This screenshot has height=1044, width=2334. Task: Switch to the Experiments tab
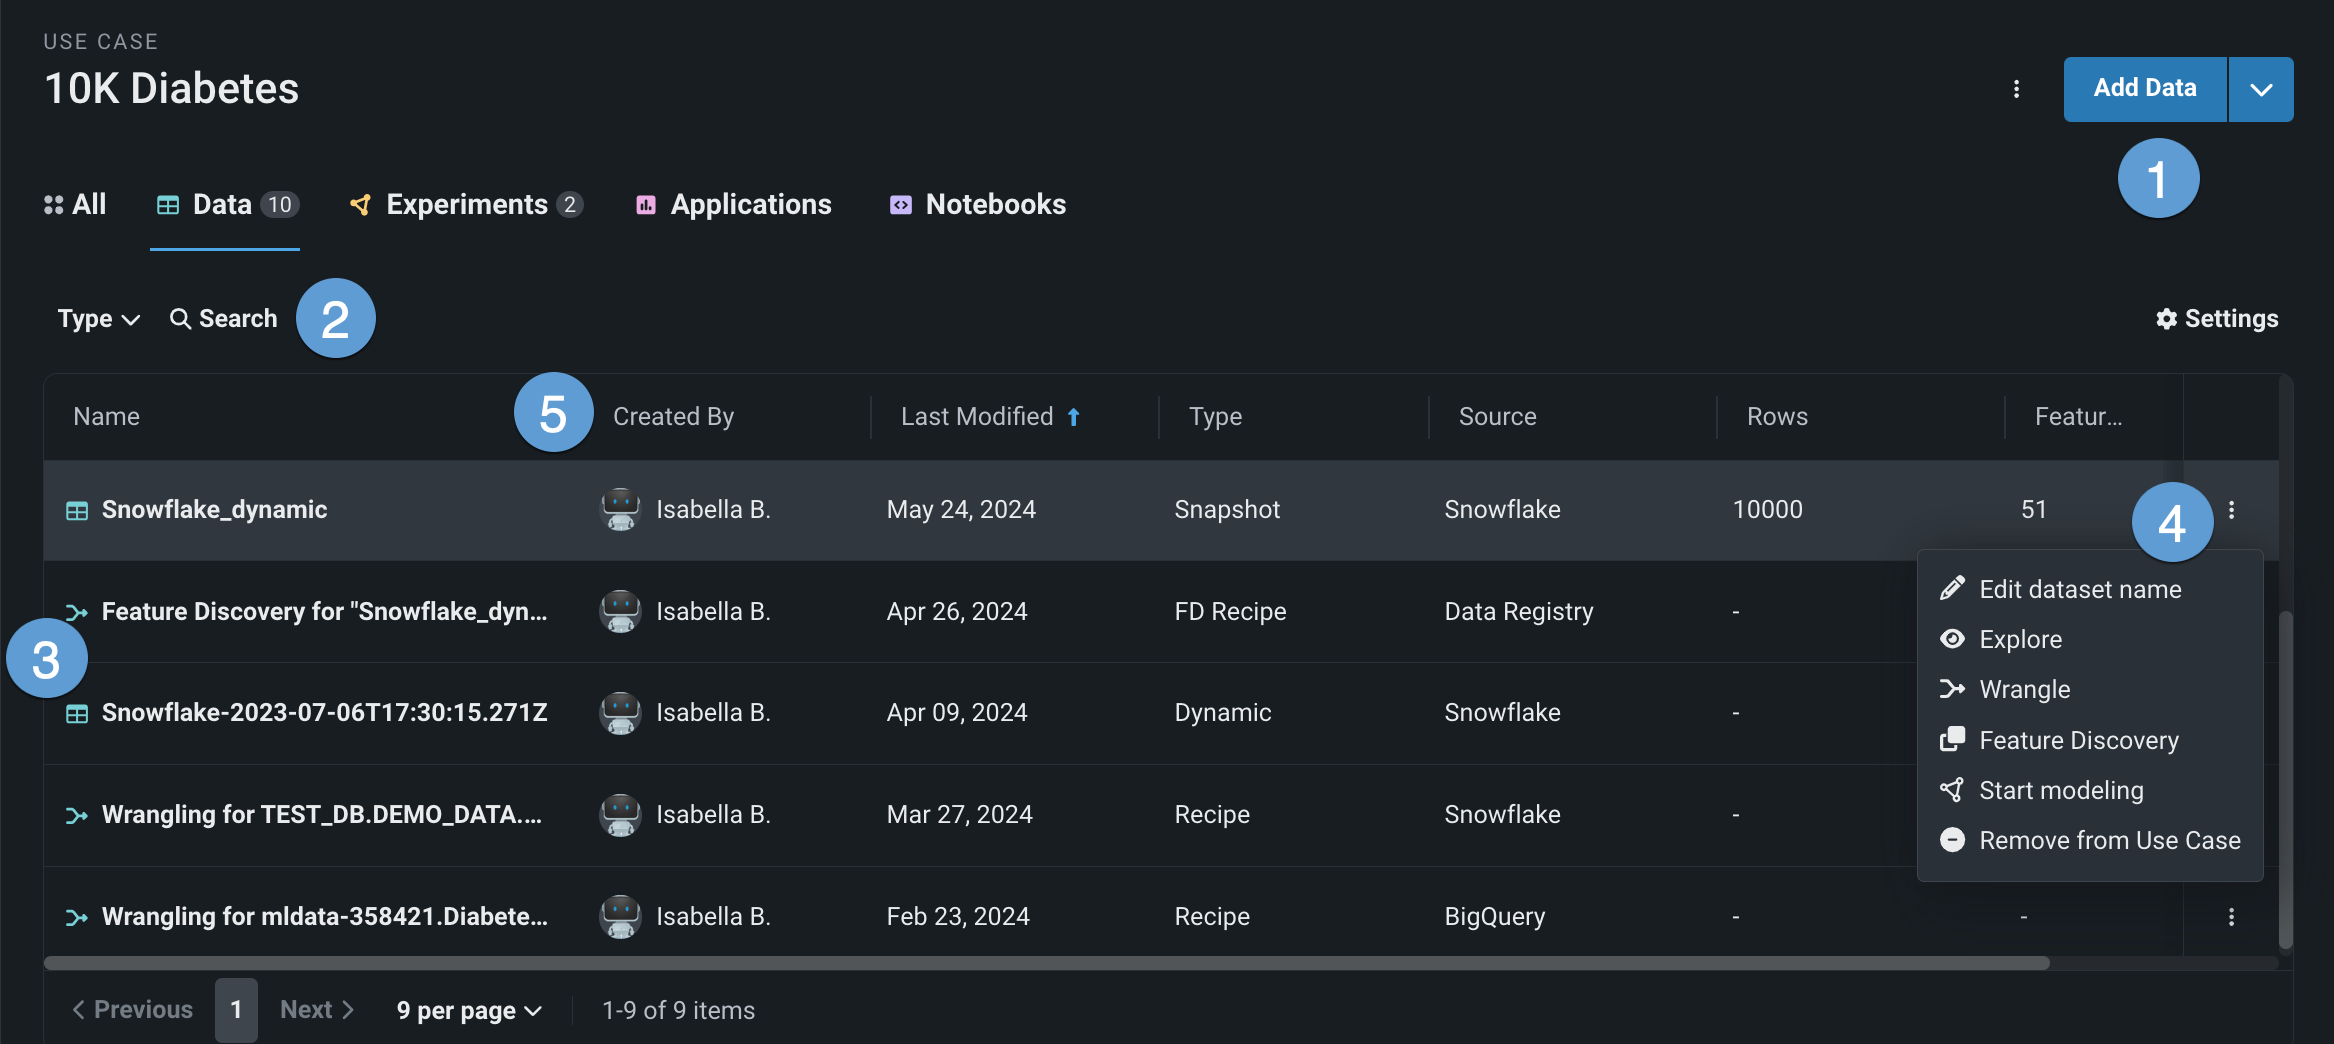click(x=466, y=205)
